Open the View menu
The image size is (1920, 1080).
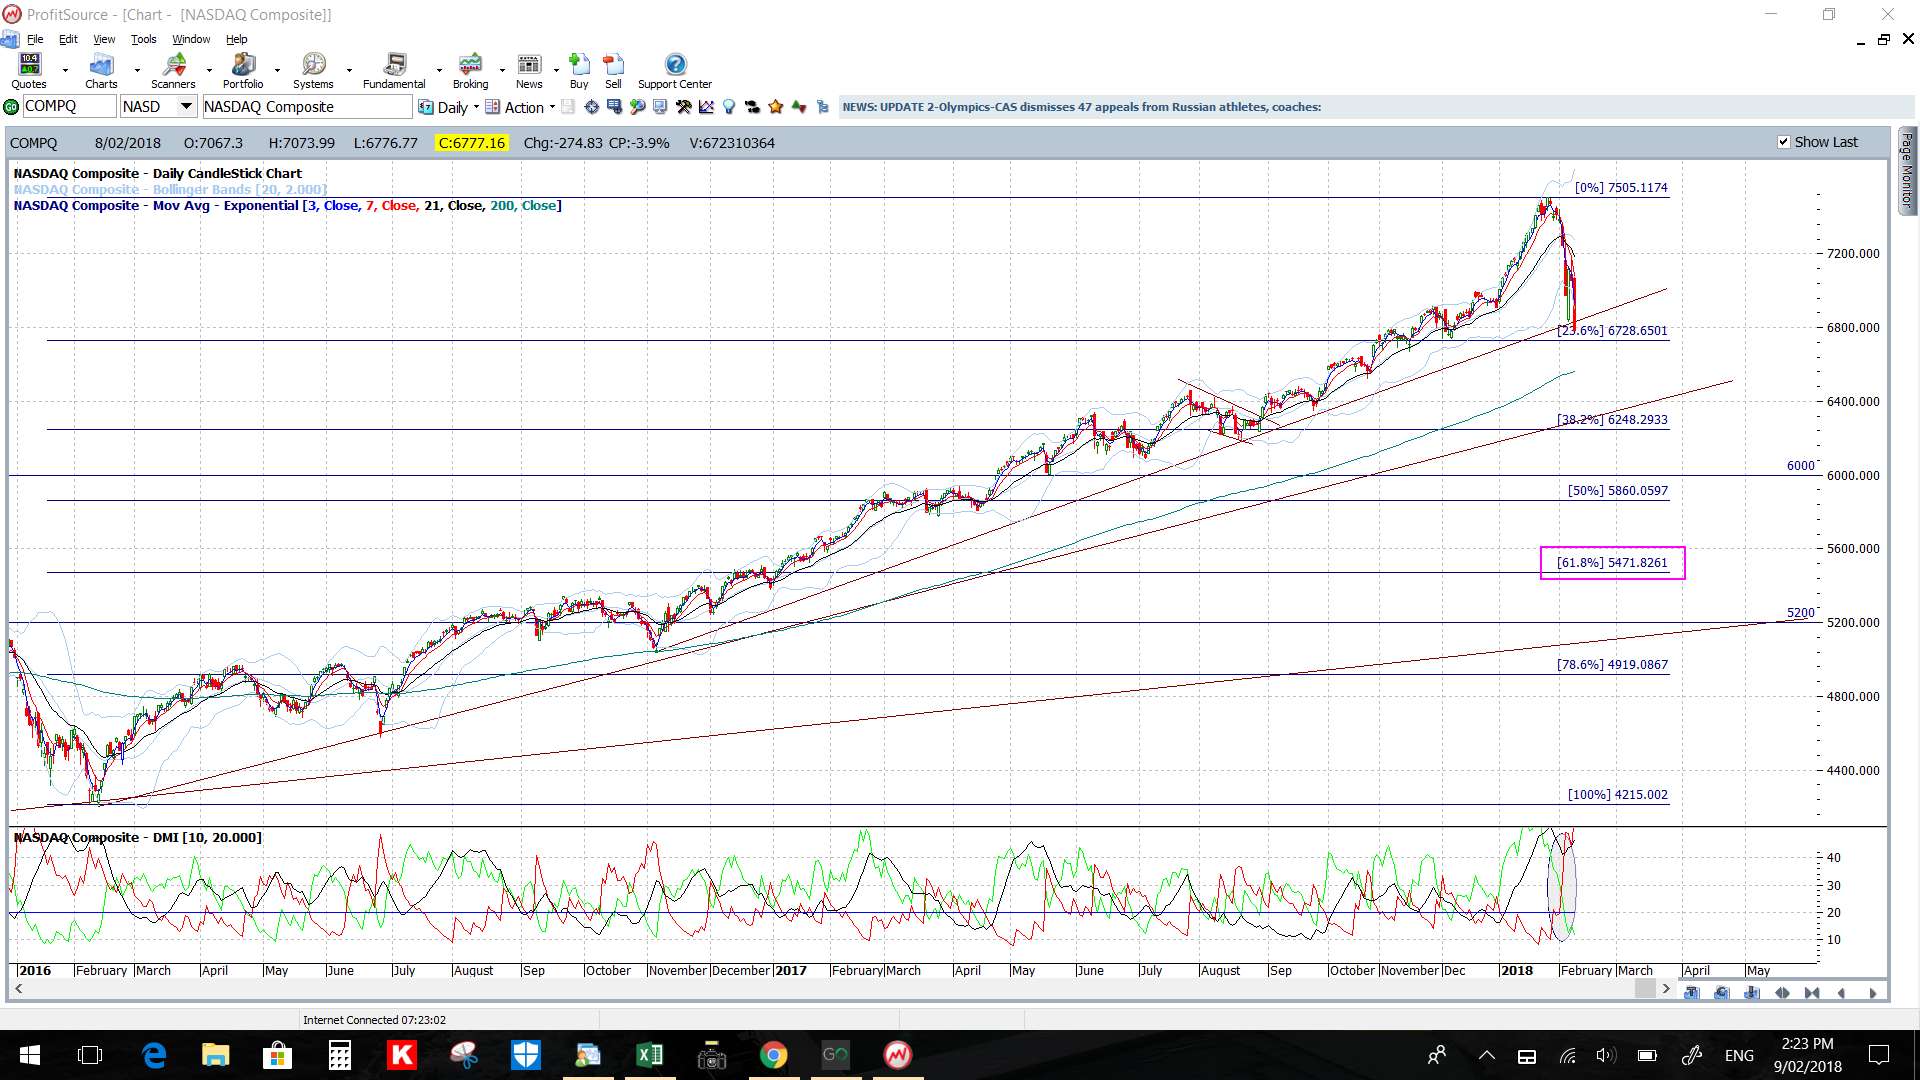click(x=104, y=39)
